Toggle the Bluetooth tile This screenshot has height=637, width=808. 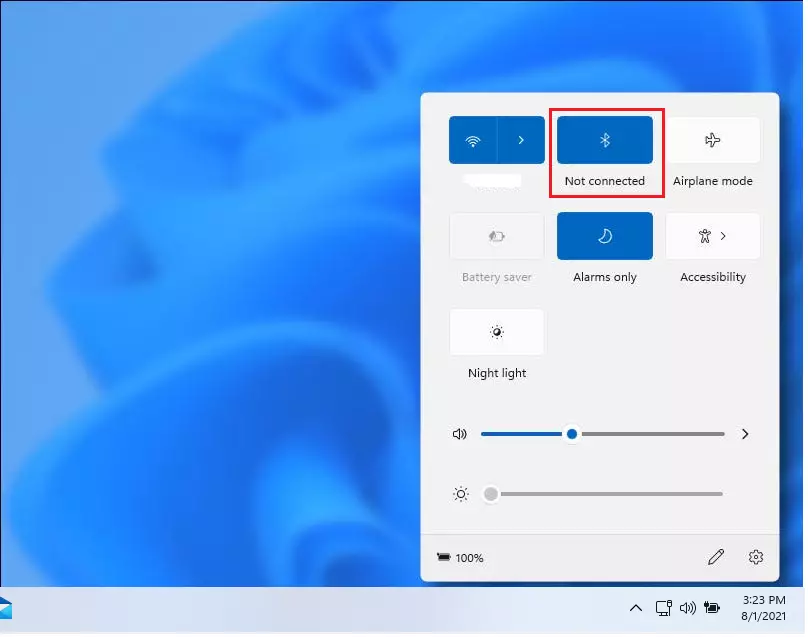tap(604, 140)
